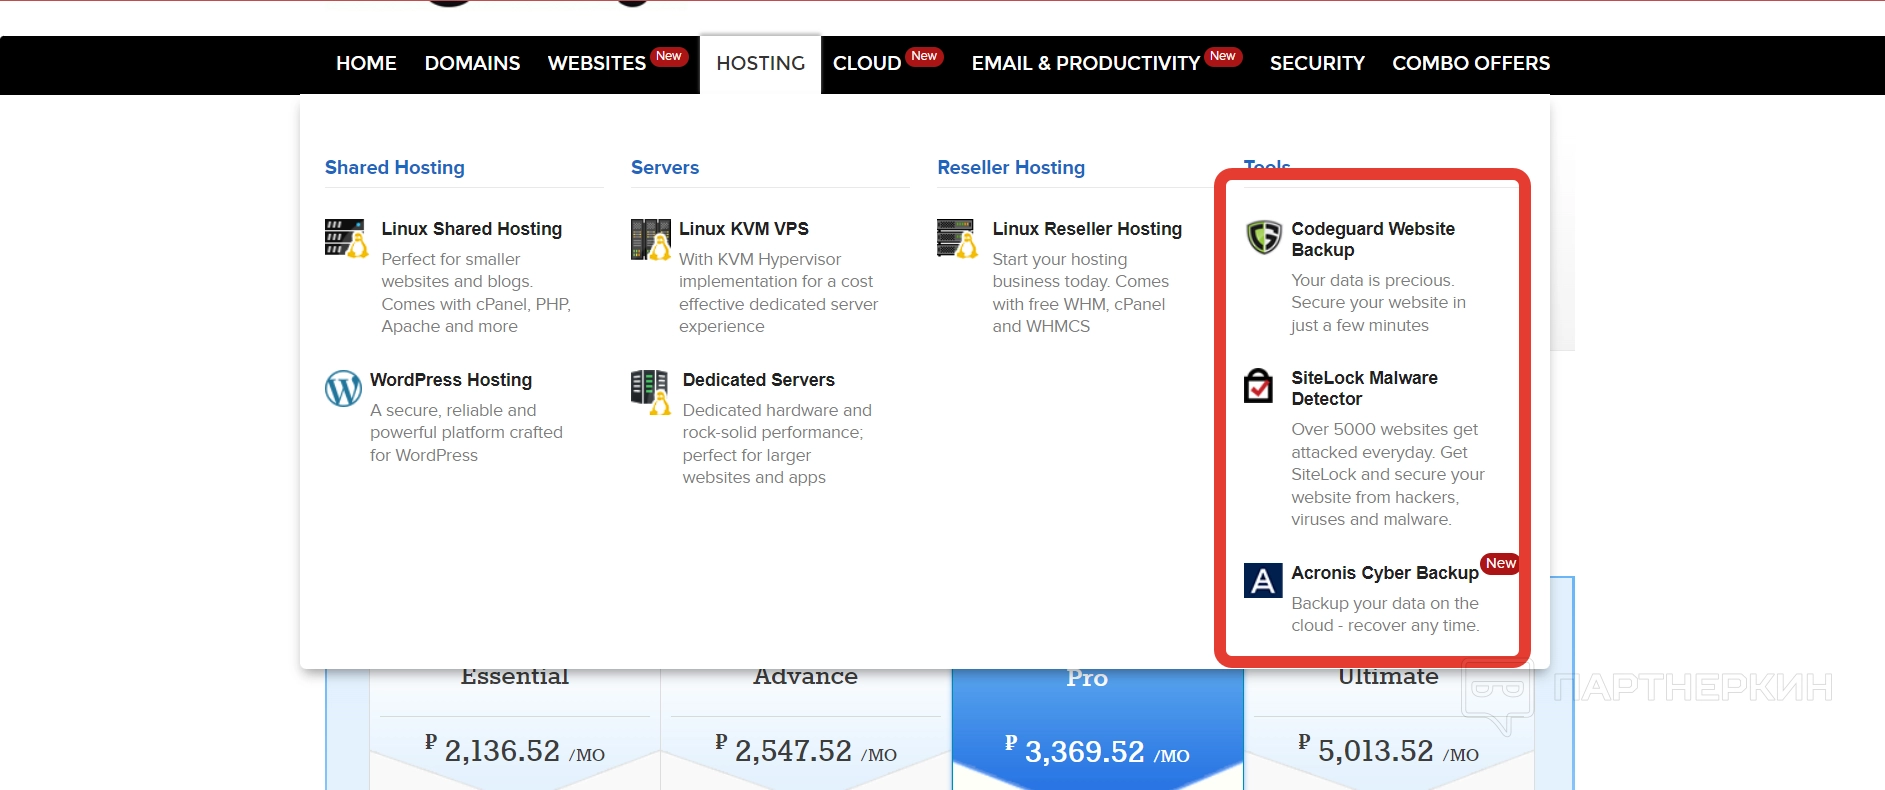
Task: Select the Ultimate plan header
Action: tap(1388, 677)
